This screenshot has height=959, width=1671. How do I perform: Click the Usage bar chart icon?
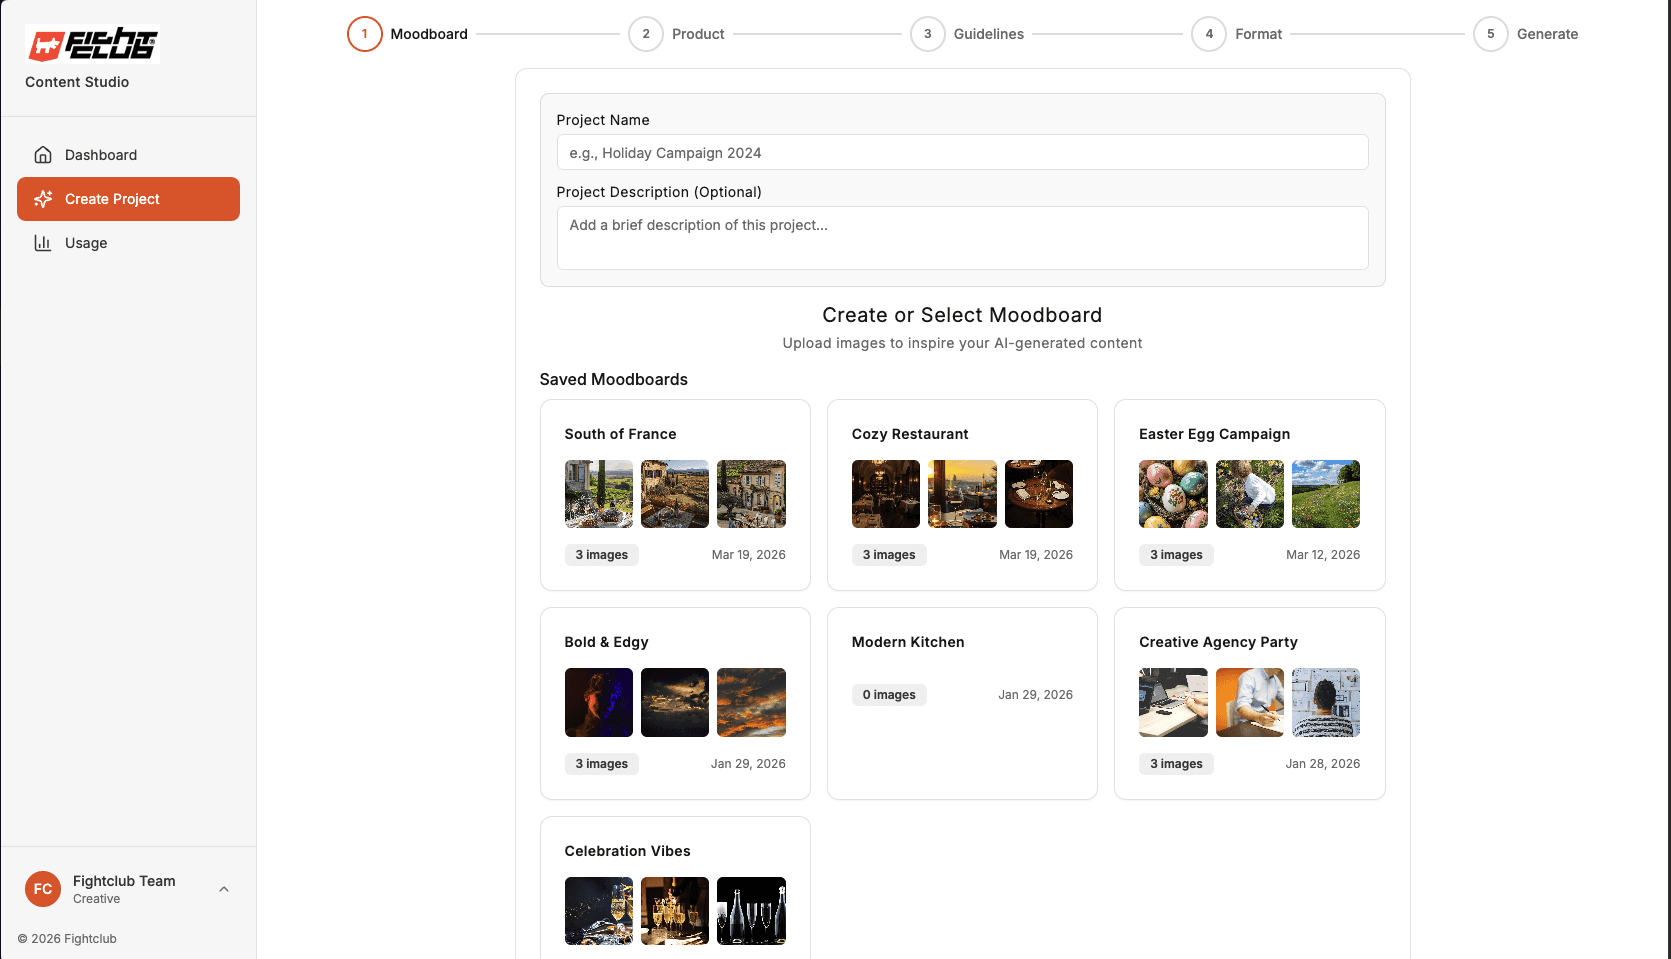(43, 243)
